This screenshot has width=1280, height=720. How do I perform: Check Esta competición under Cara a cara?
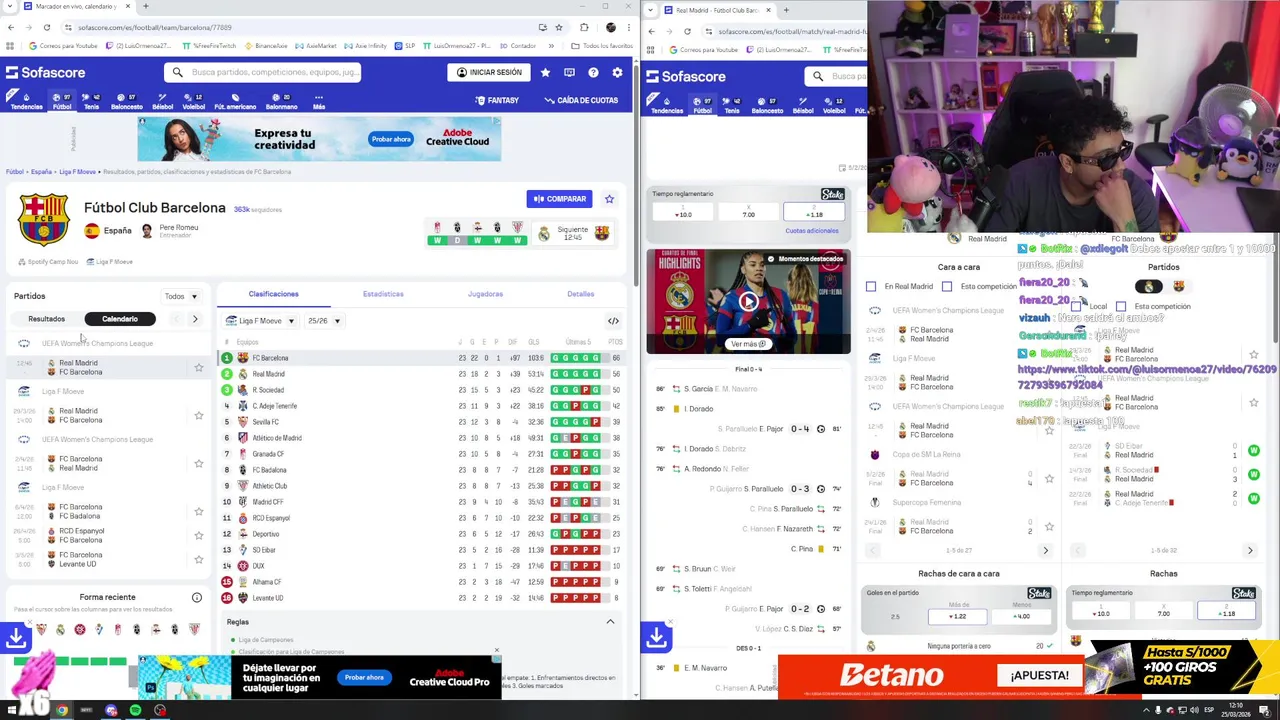pos(947,286)
